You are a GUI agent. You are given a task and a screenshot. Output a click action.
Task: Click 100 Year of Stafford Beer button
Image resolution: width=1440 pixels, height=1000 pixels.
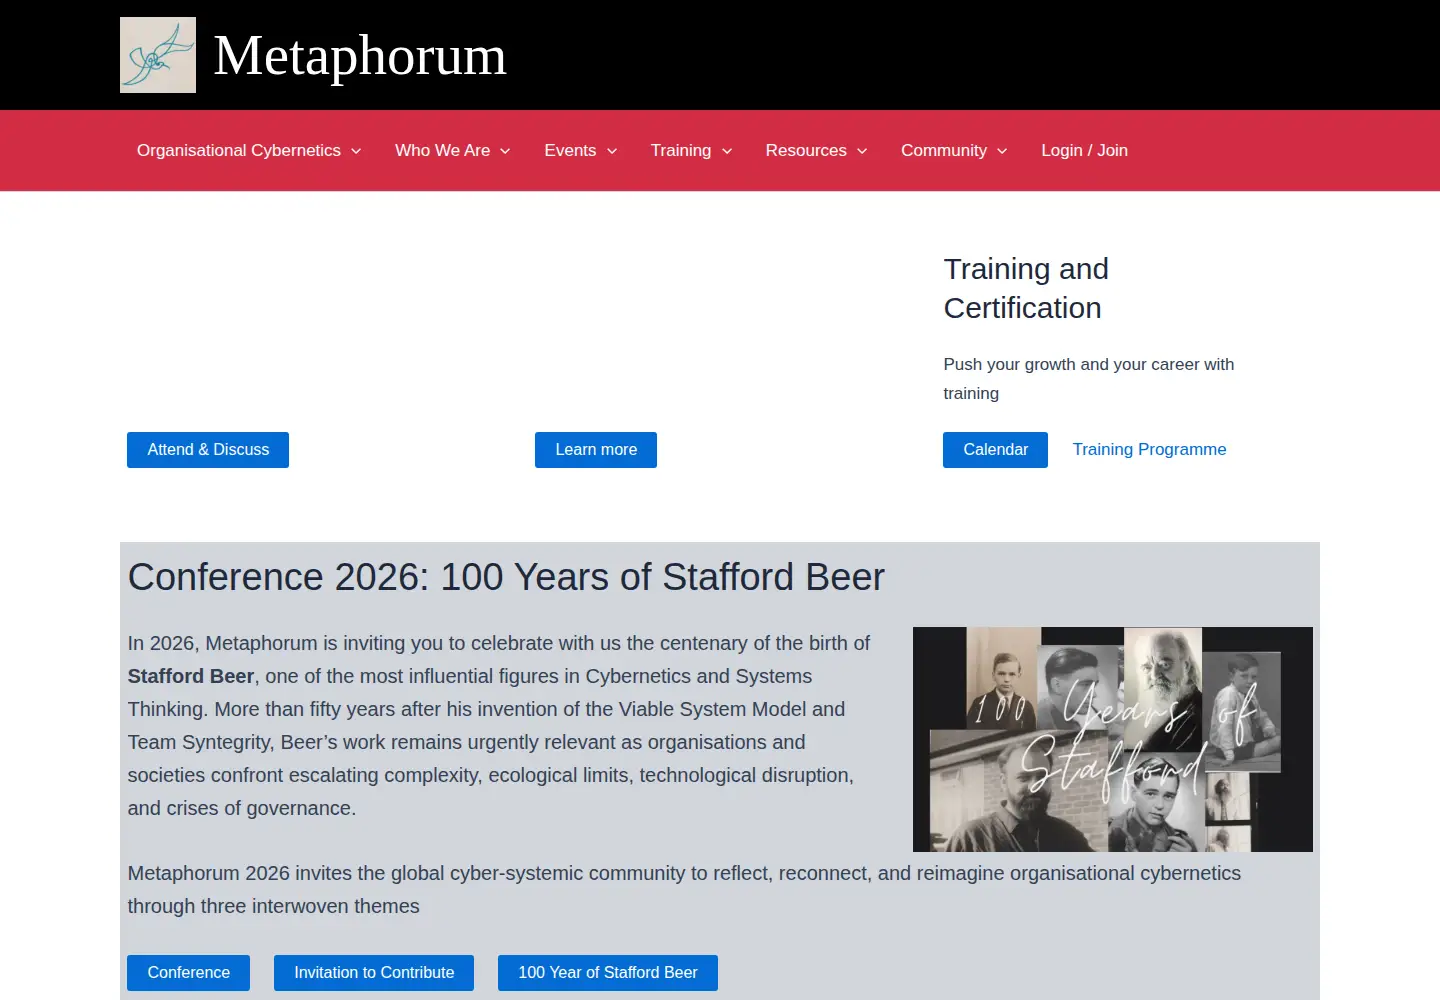tap(608, 973)
